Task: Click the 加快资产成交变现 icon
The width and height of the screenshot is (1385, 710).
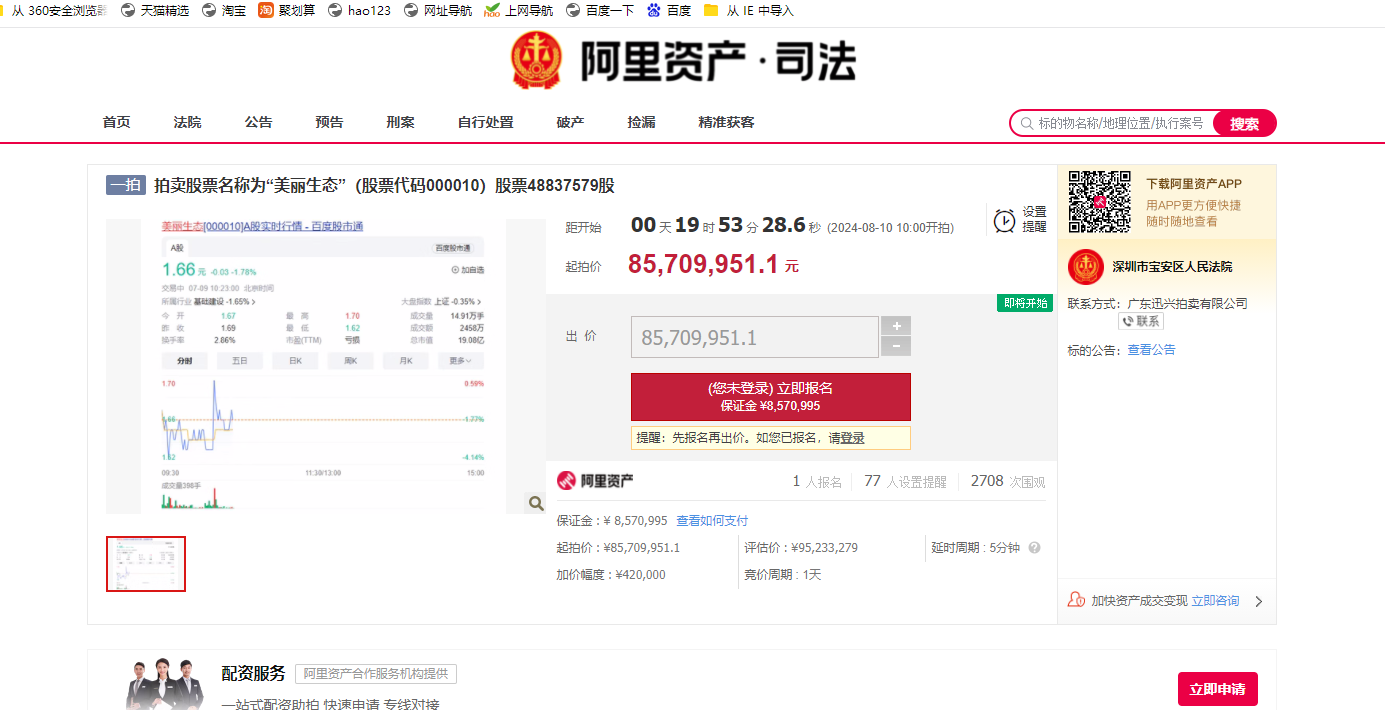Action: pos(1076,600)
